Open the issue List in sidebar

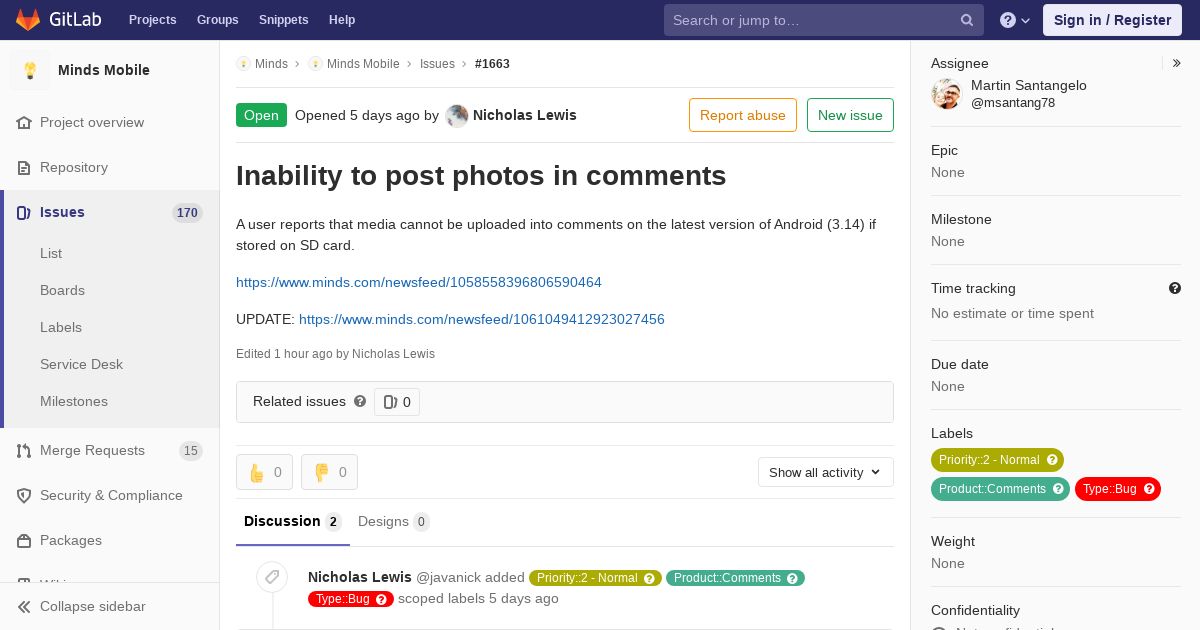51,253
